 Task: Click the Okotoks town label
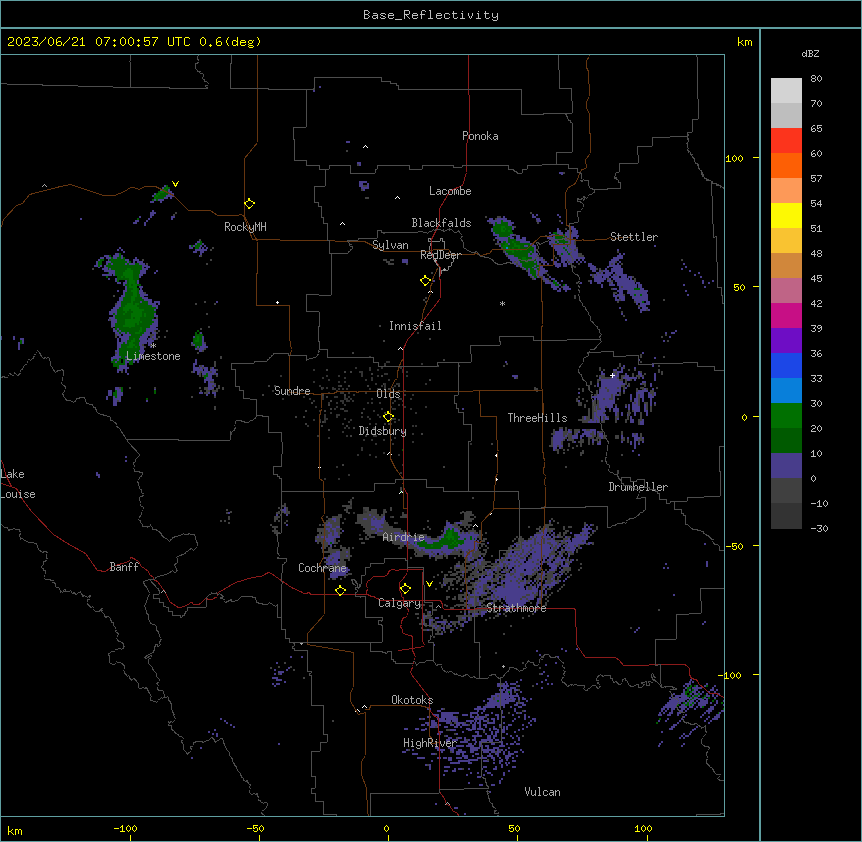tap(412, 700)
